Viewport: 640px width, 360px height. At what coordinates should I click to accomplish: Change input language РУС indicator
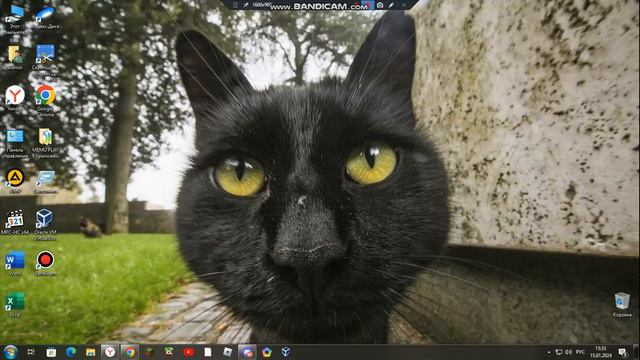(580, 352)
